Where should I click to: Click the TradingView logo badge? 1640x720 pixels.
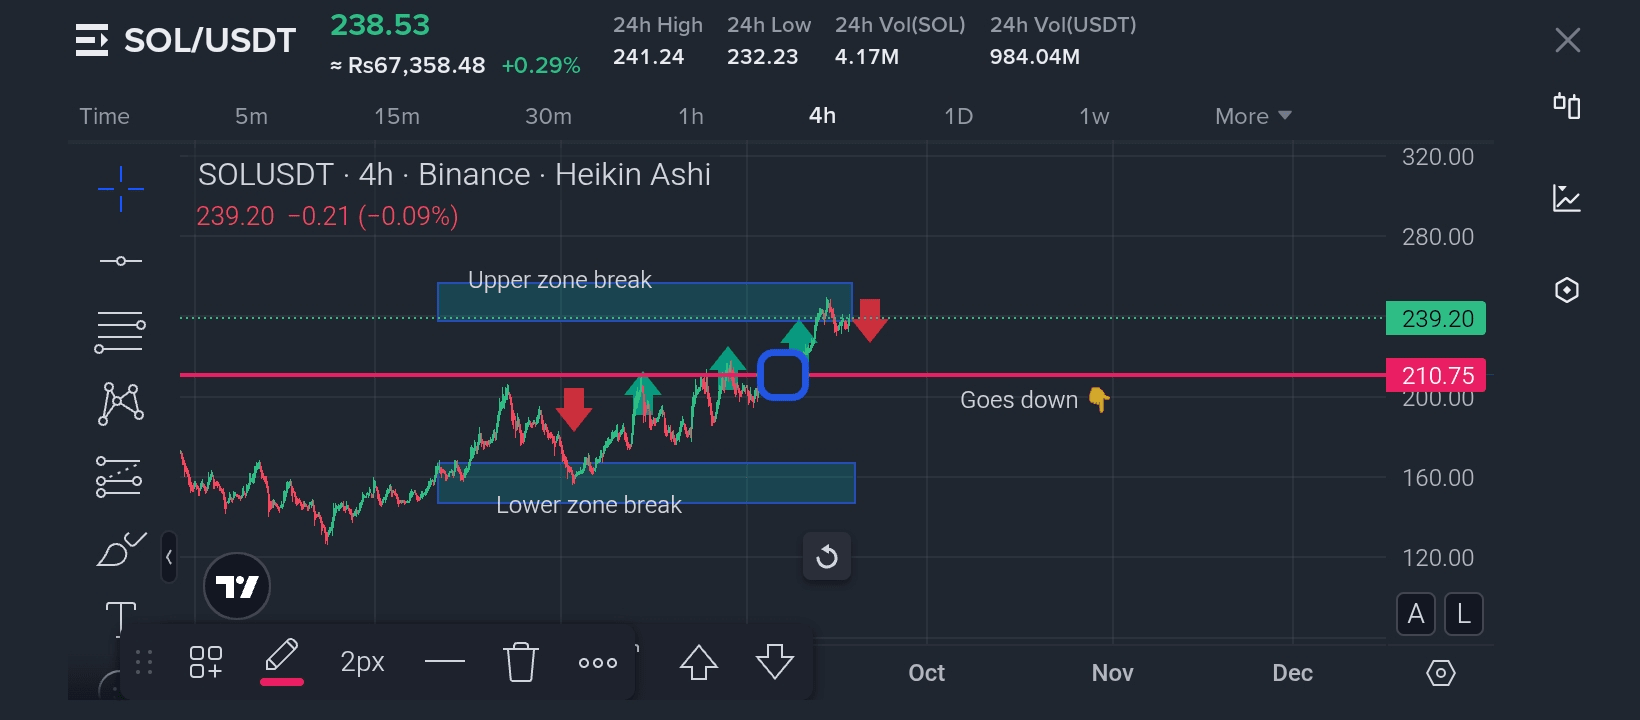click(237, 587)
